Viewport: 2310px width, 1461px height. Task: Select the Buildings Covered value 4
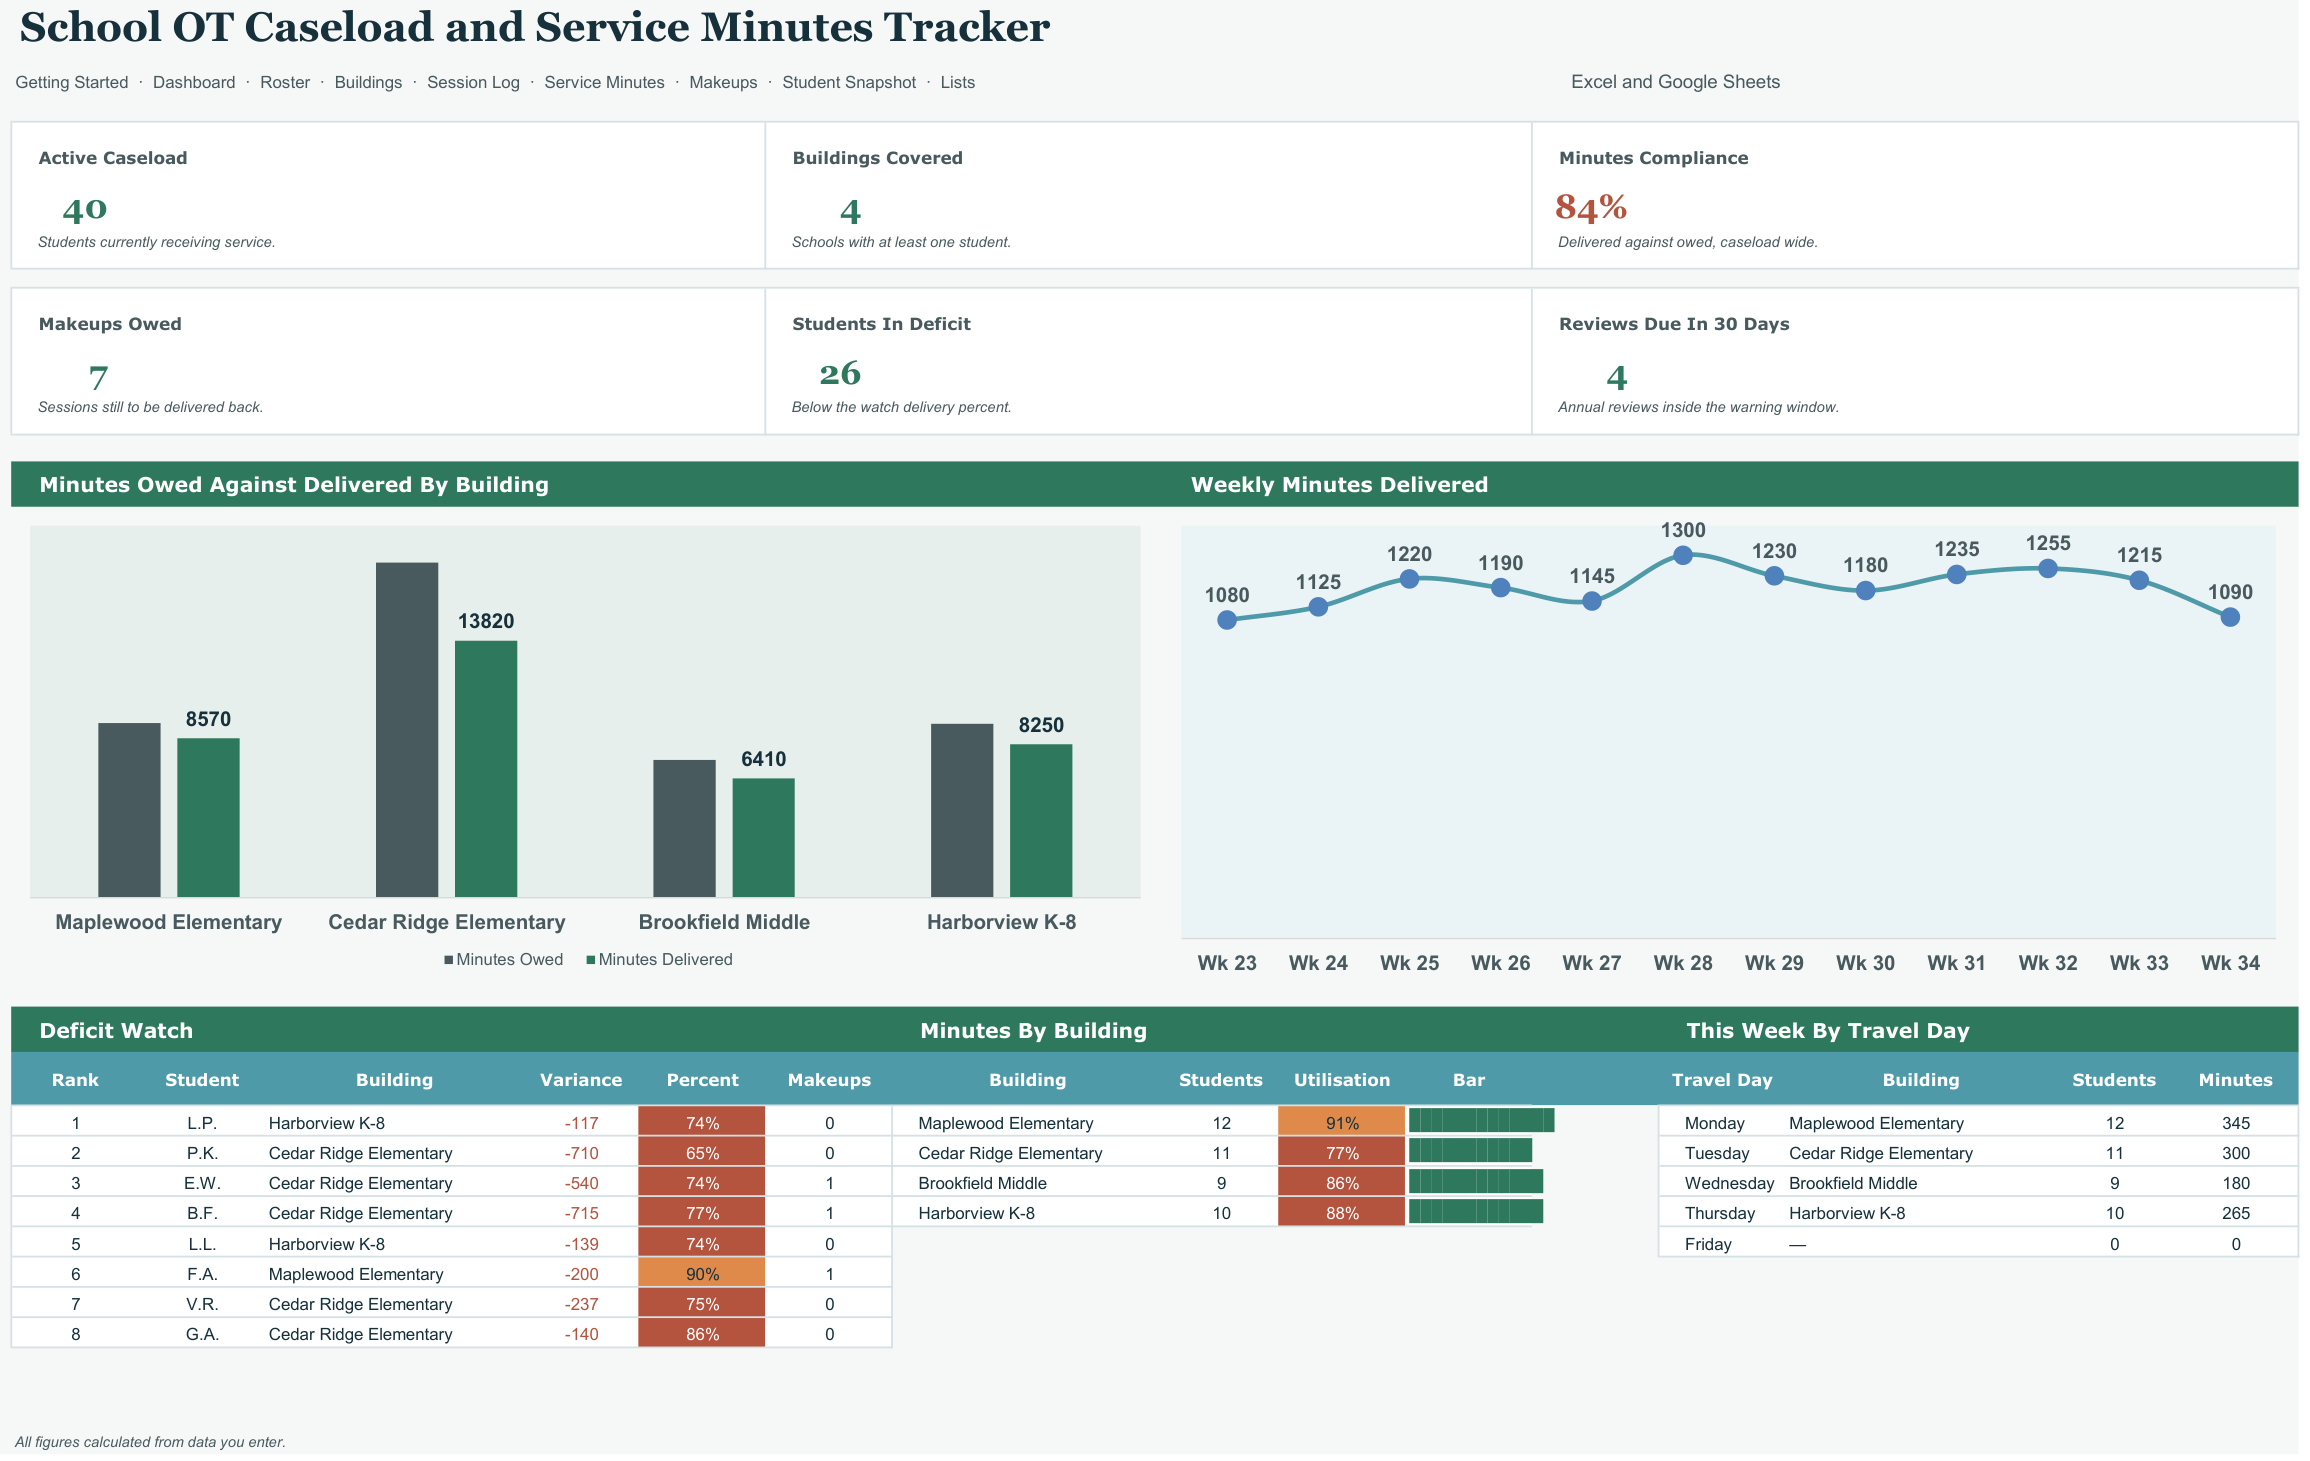point(850,212)
